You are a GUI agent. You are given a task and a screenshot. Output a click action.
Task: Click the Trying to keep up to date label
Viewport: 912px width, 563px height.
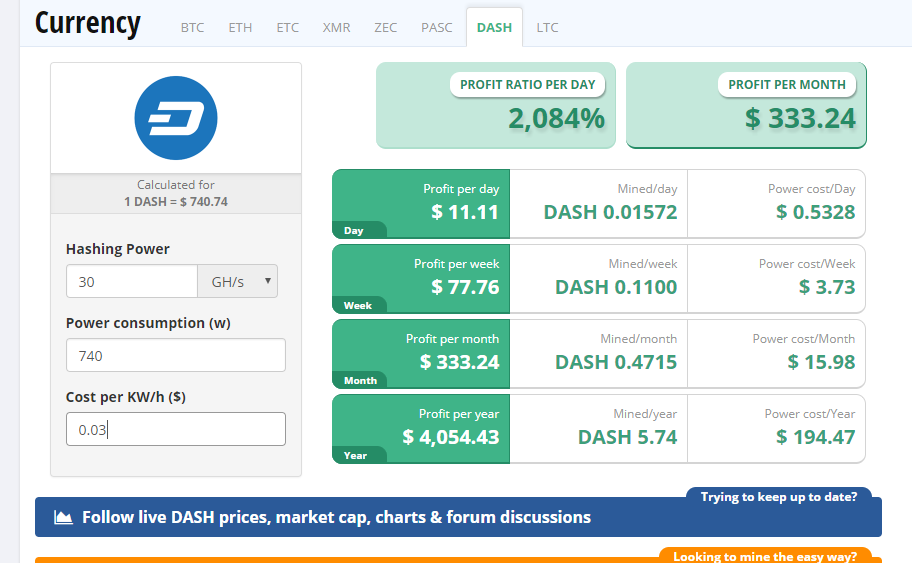[779, 497]
